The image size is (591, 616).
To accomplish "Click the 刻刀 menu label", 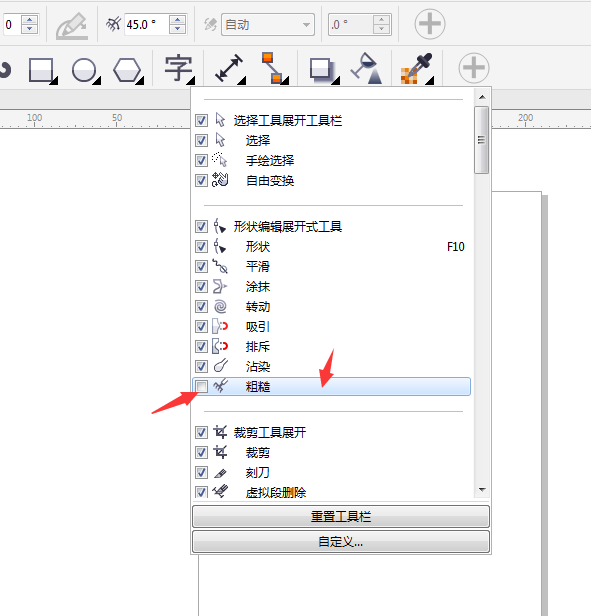I will pos(258,473).
